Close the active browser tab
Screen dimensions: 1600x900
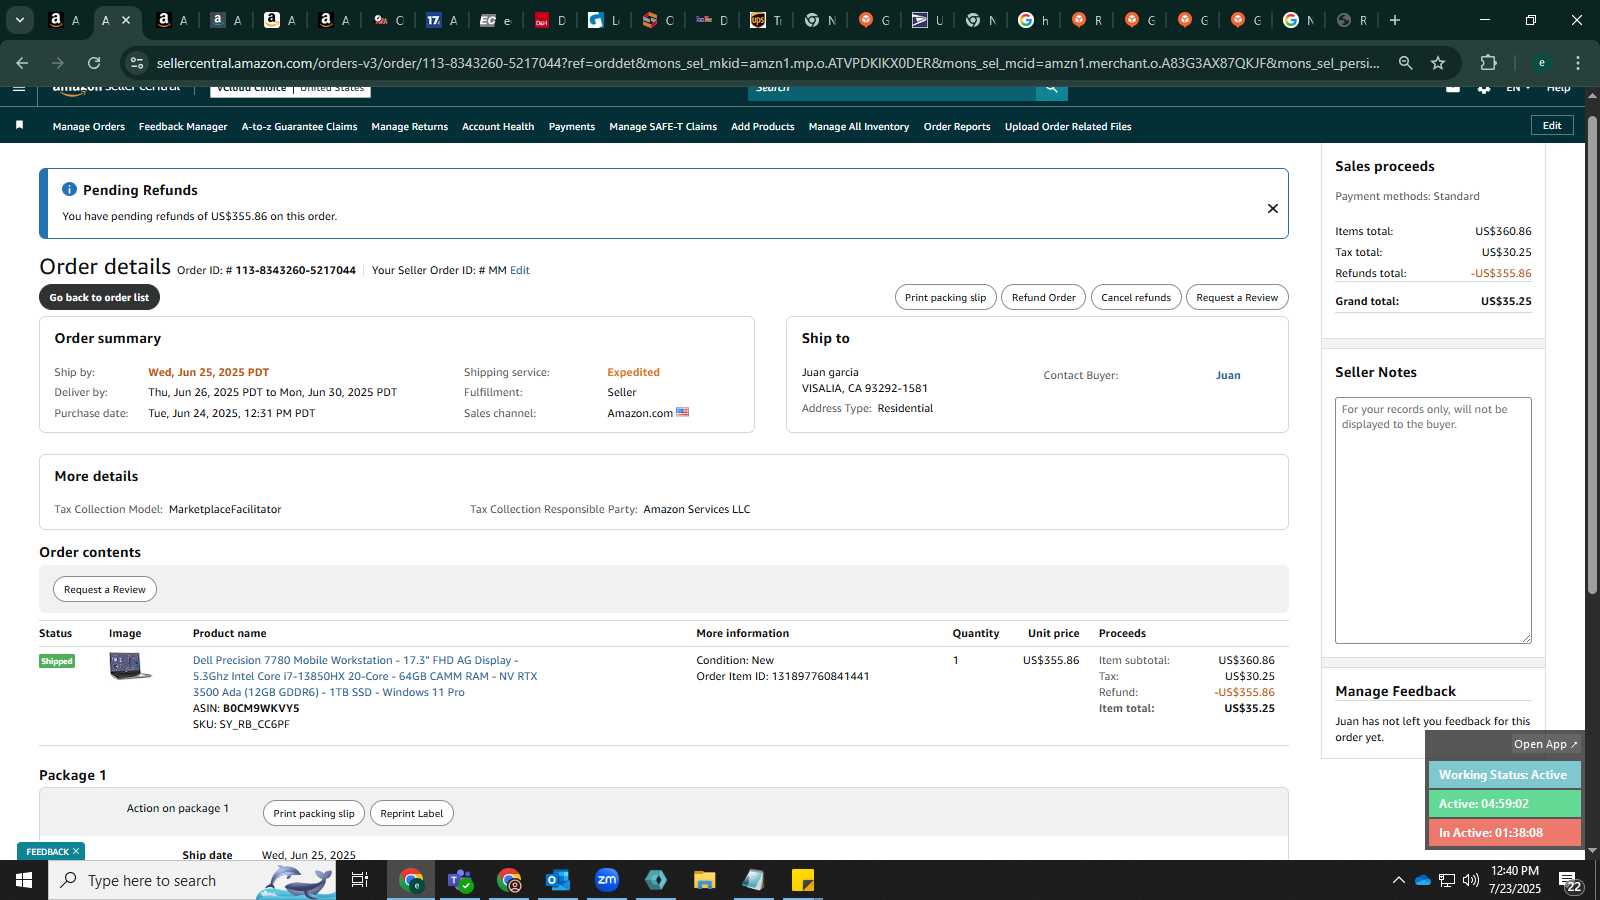[x=126, y=20]
